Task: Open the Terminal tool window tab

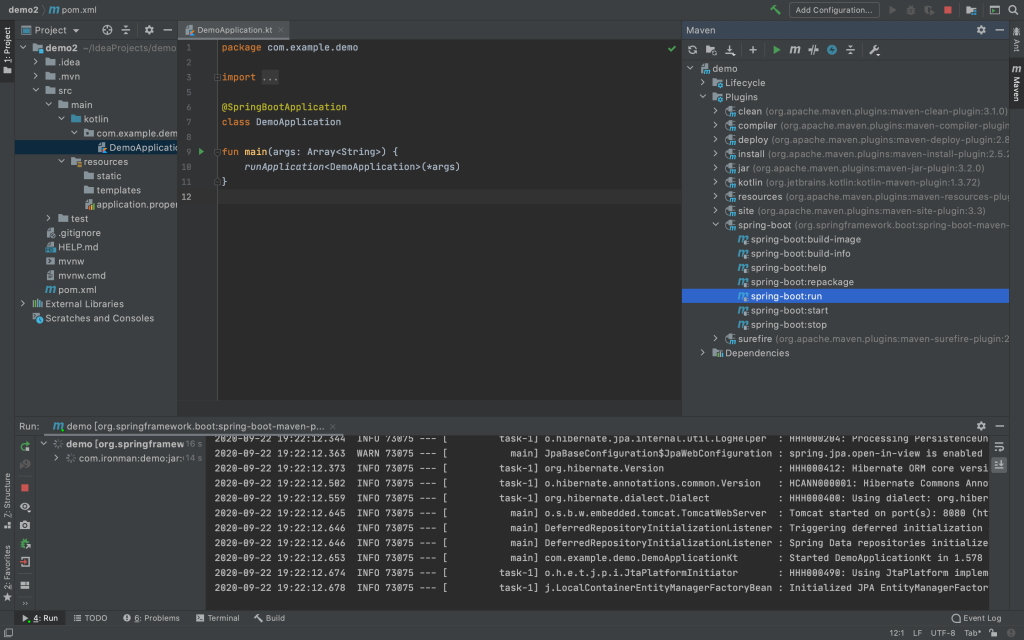Action: [217, 618]
